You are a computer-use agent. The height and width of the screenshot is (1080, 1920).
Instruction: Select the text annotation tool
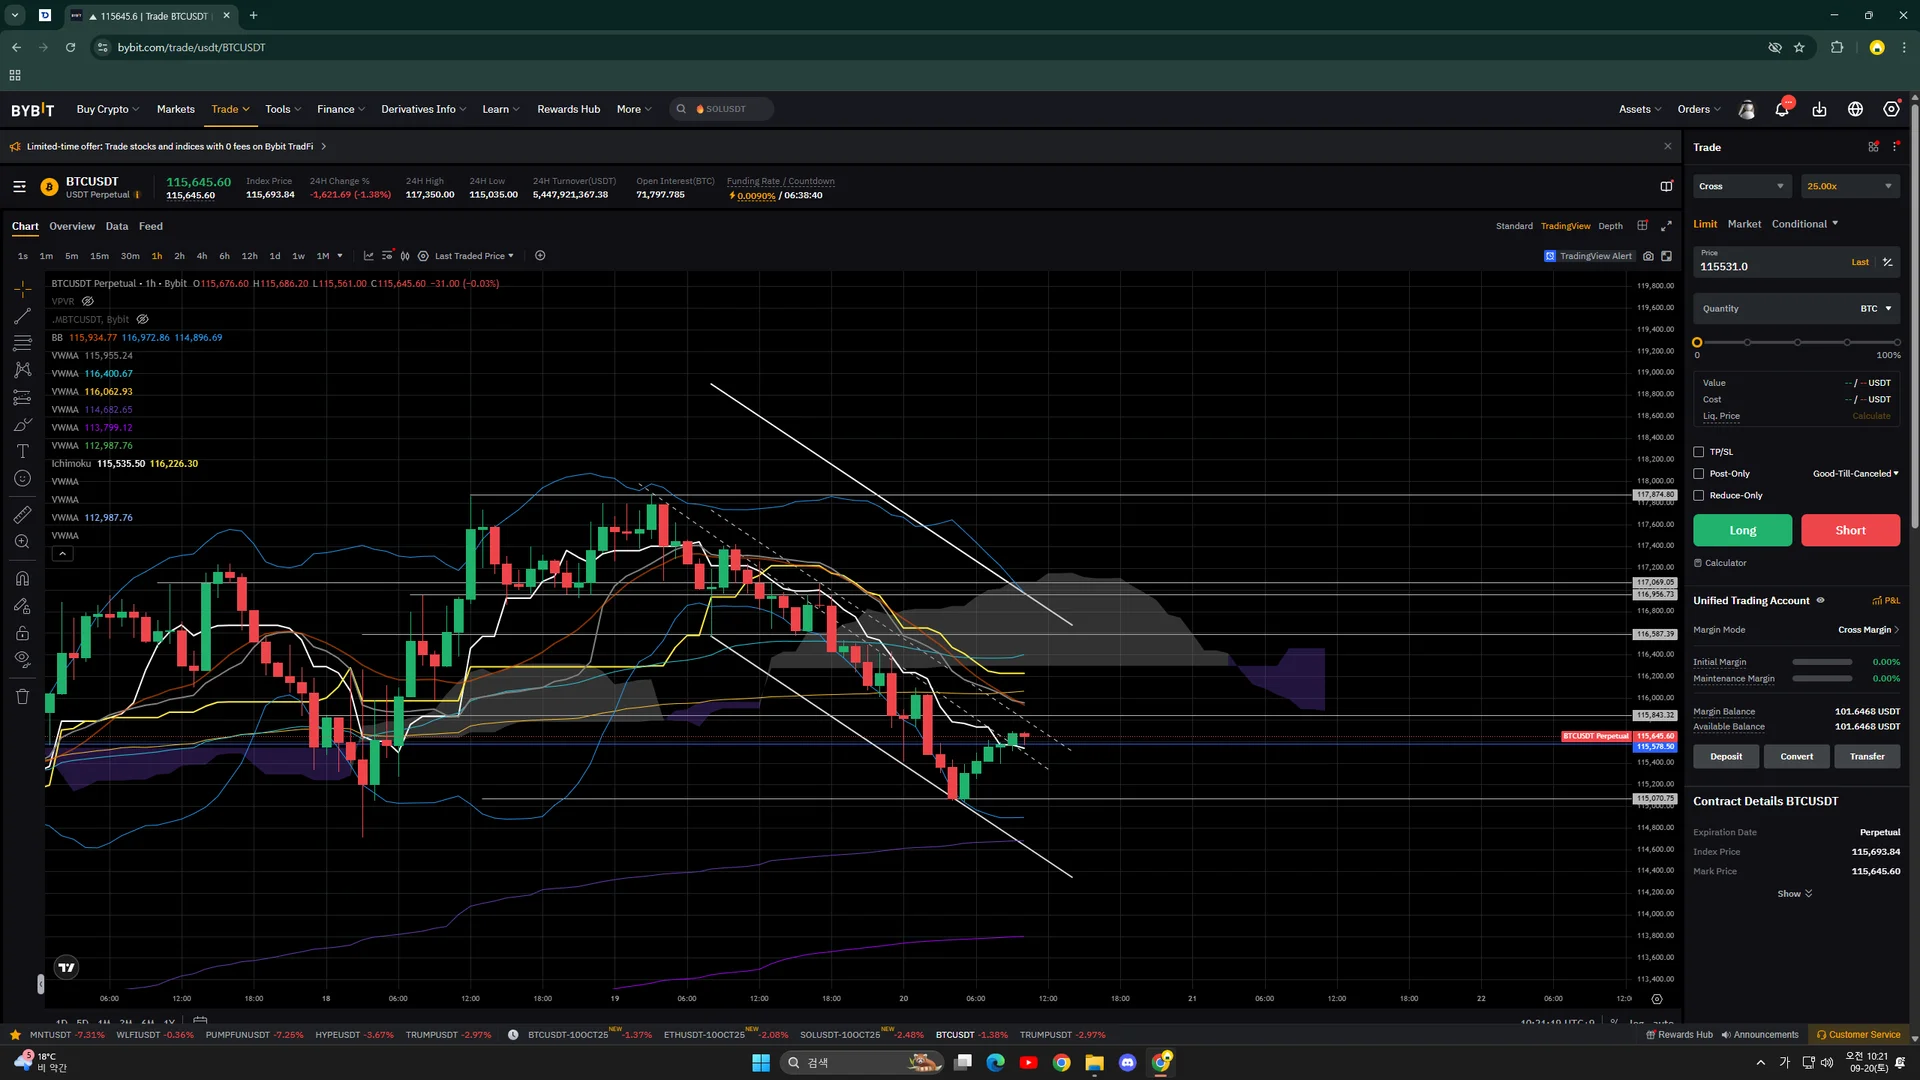pos(22,452)
